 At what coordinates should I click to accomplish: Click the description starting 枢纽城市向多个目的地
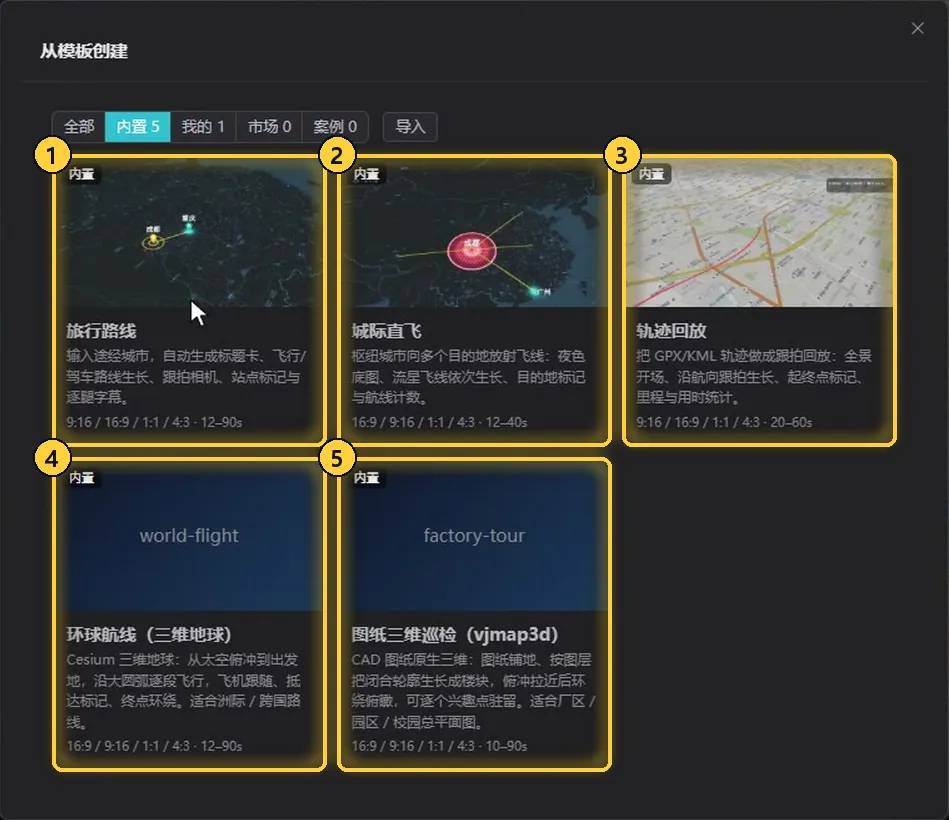[468, 376]
